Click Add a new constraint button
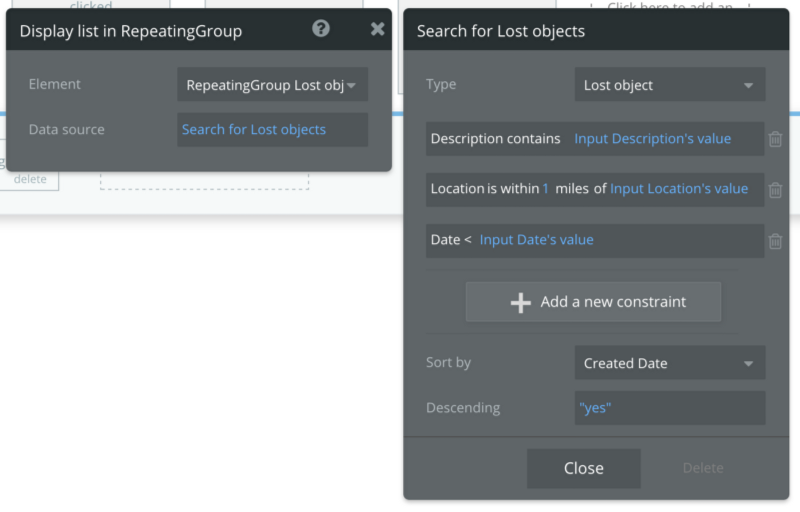This screenshot has height=512, width=800. click(593, 302)
